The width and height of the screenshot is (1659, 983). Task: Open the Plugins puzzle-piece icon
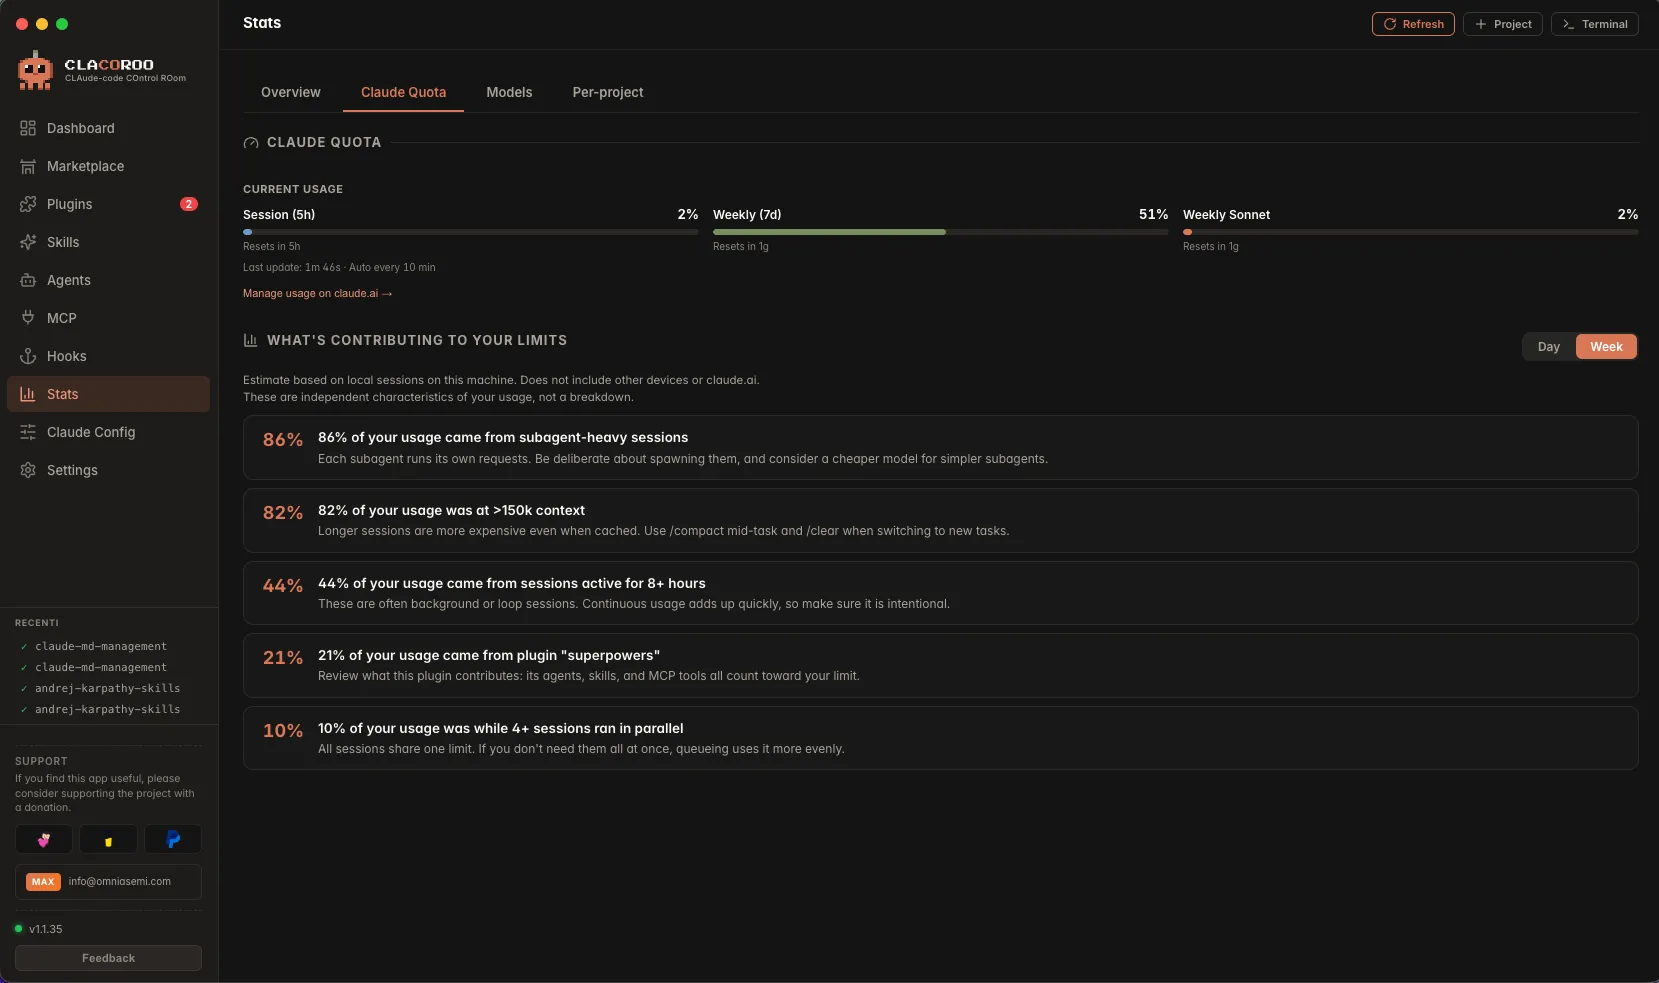[x=28, y=204]
